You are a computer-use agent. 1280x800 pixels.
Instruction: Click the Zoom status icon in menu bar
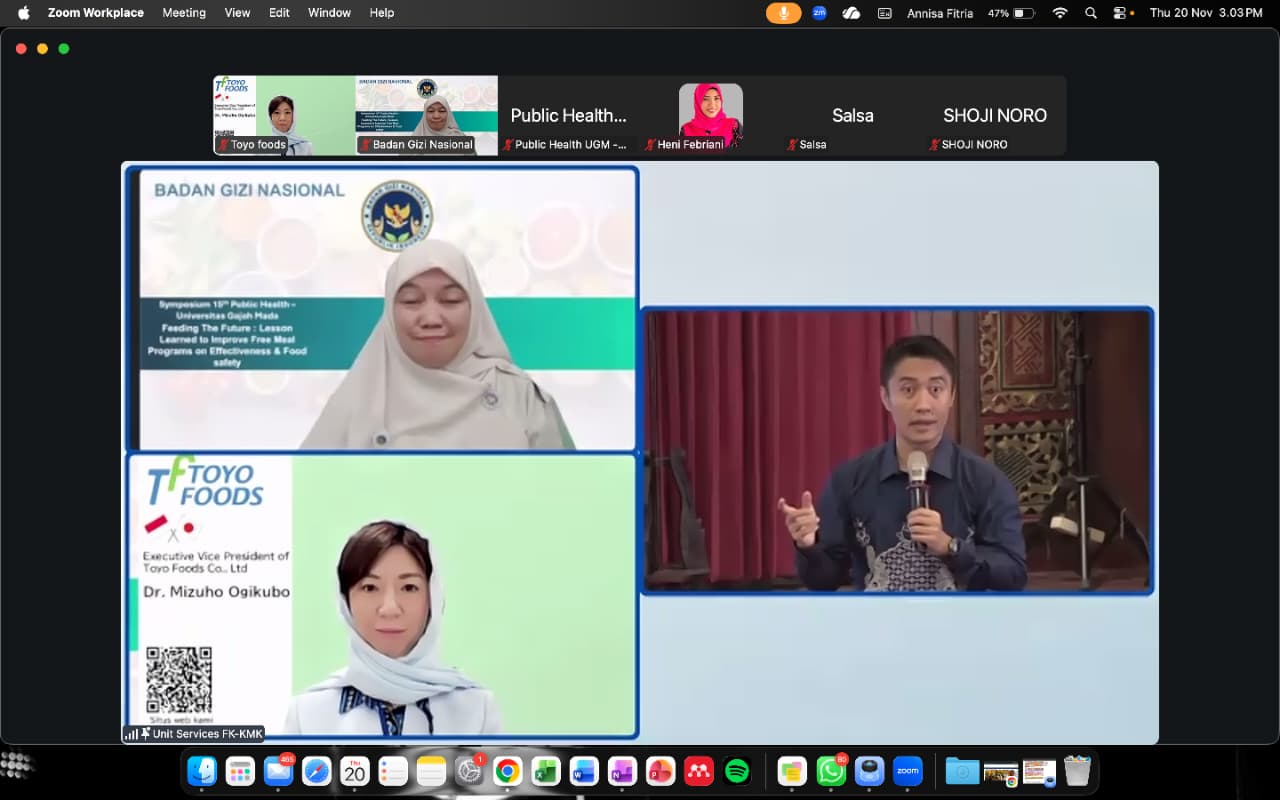click(819, 13)
